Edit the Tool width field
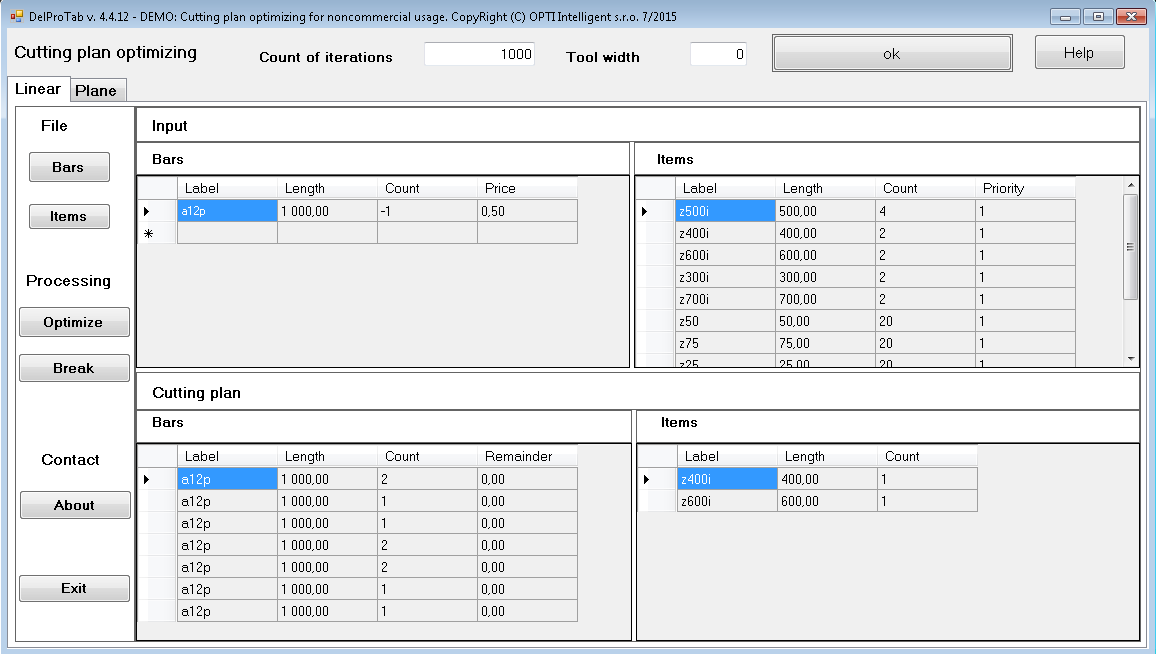The height and width of the screenshot is (654, 1156). (718, 54)
